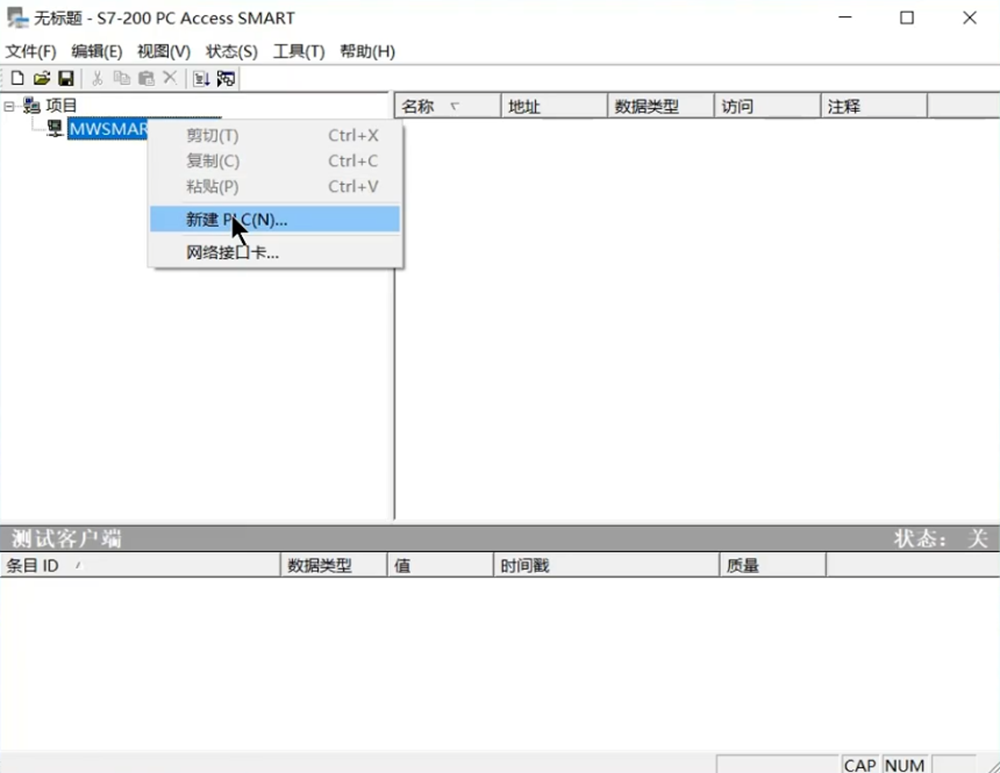Viewport: 1000px width, 773px height.
Task: Select the 项目 root tree item
Action: 61,105
